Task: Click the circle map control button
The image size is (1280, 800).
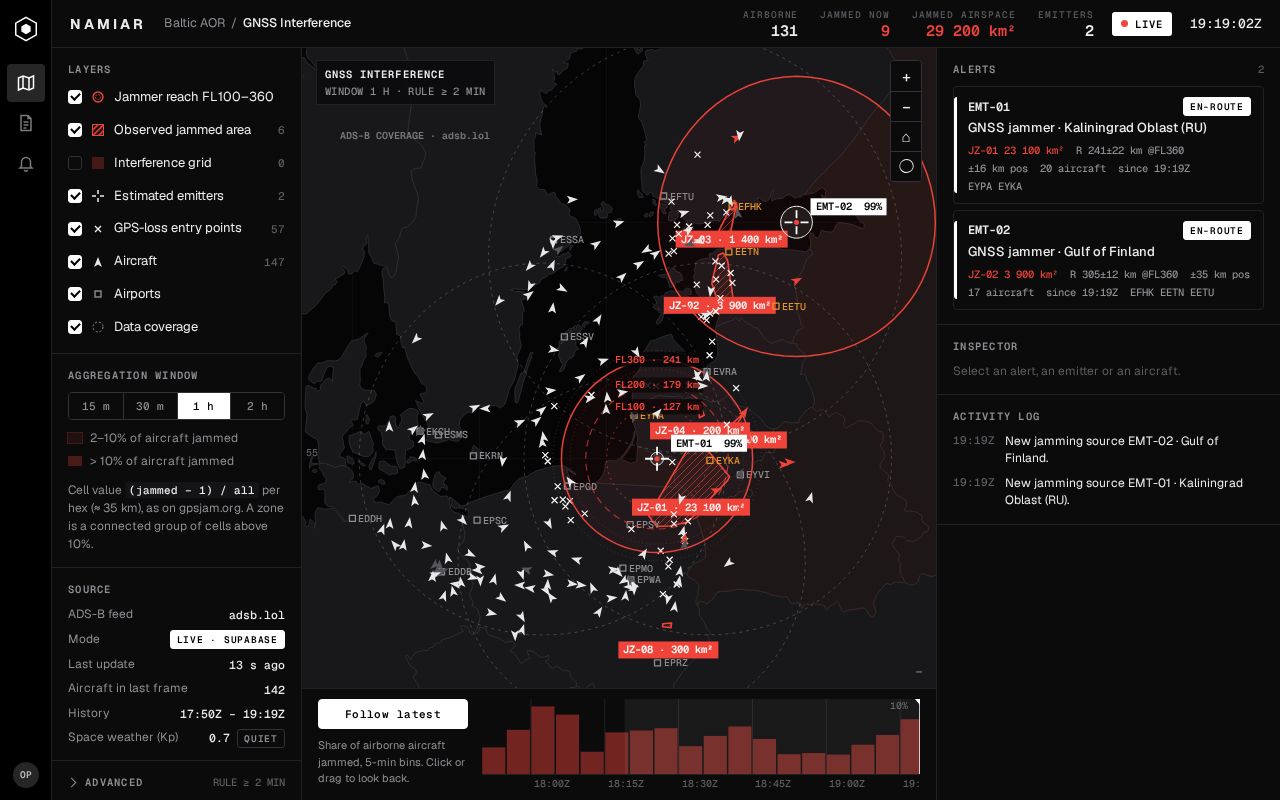Action: [x=906, y=166]
